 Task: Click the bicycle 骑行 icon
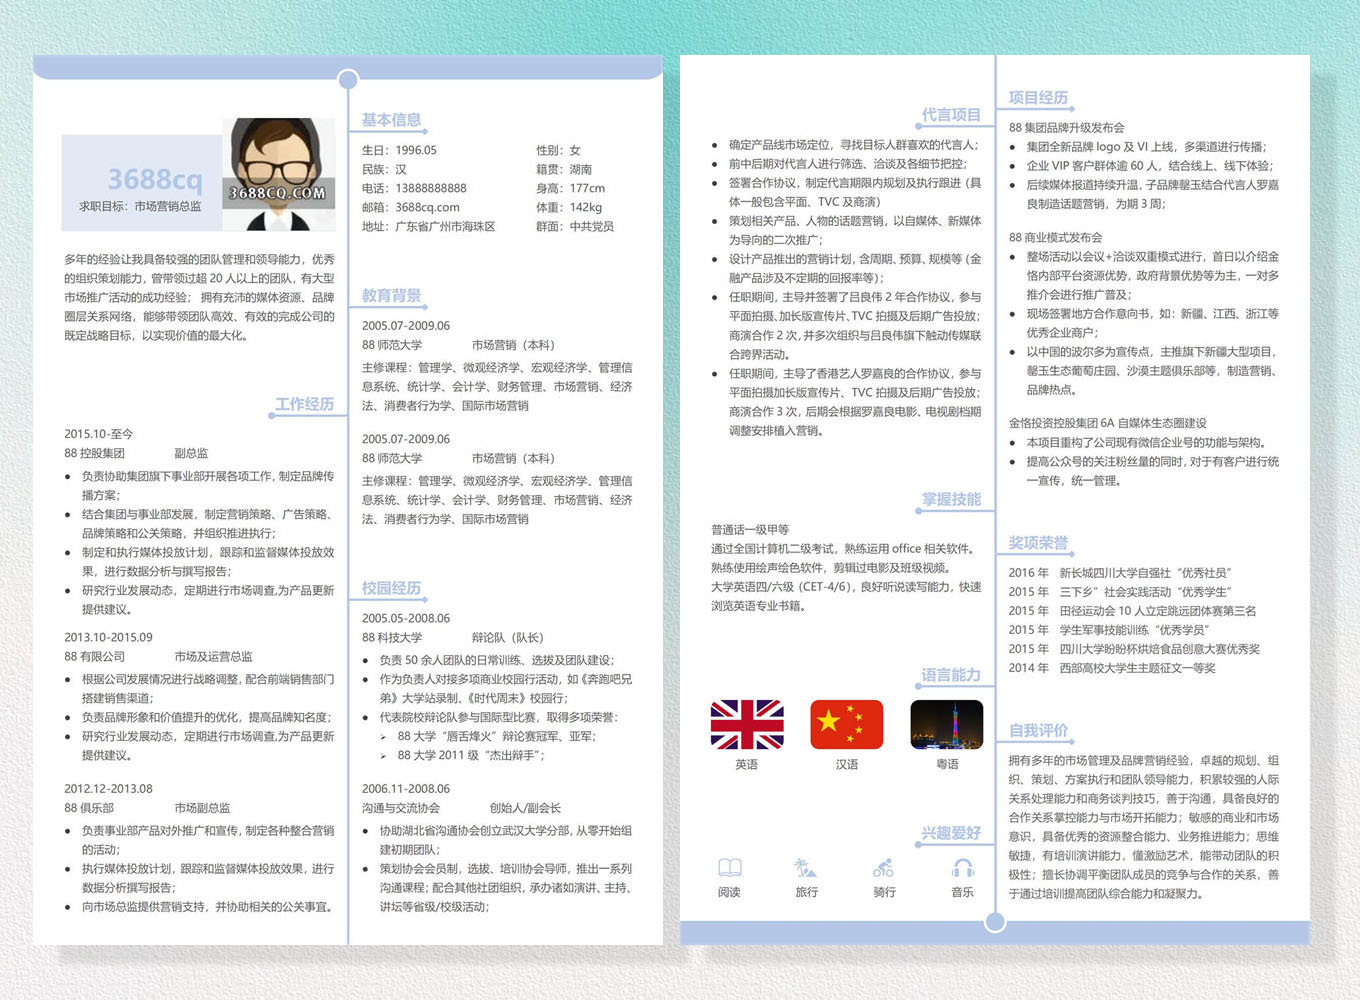pos(884,868)
